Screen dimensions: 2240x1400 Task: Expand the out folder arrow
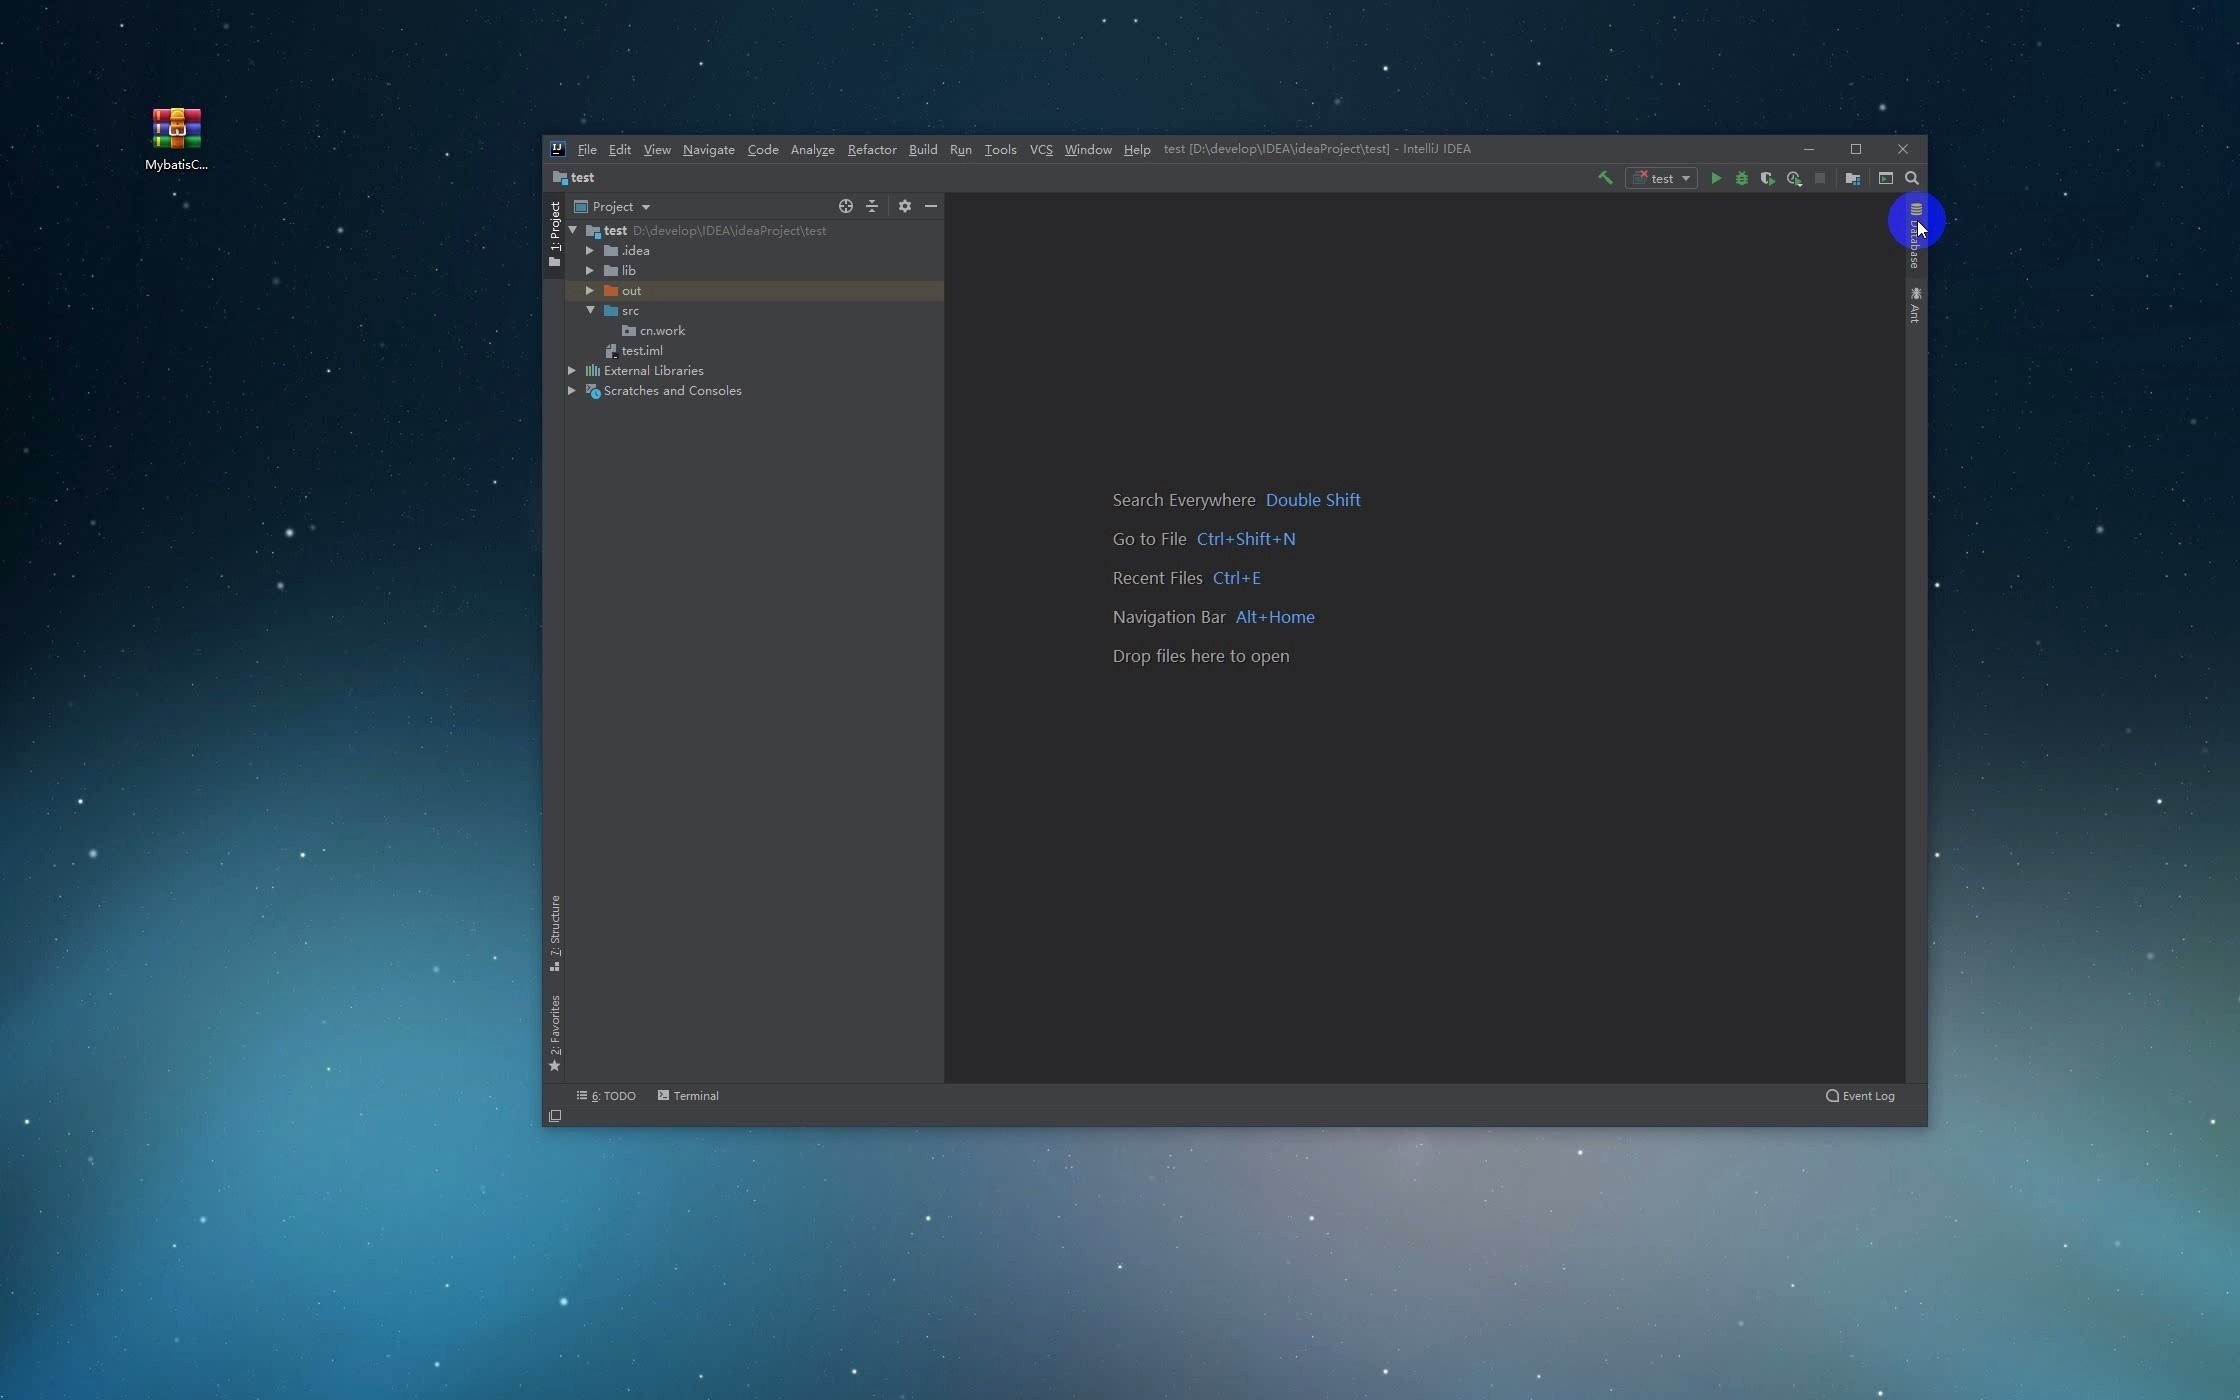pos(590,291)
